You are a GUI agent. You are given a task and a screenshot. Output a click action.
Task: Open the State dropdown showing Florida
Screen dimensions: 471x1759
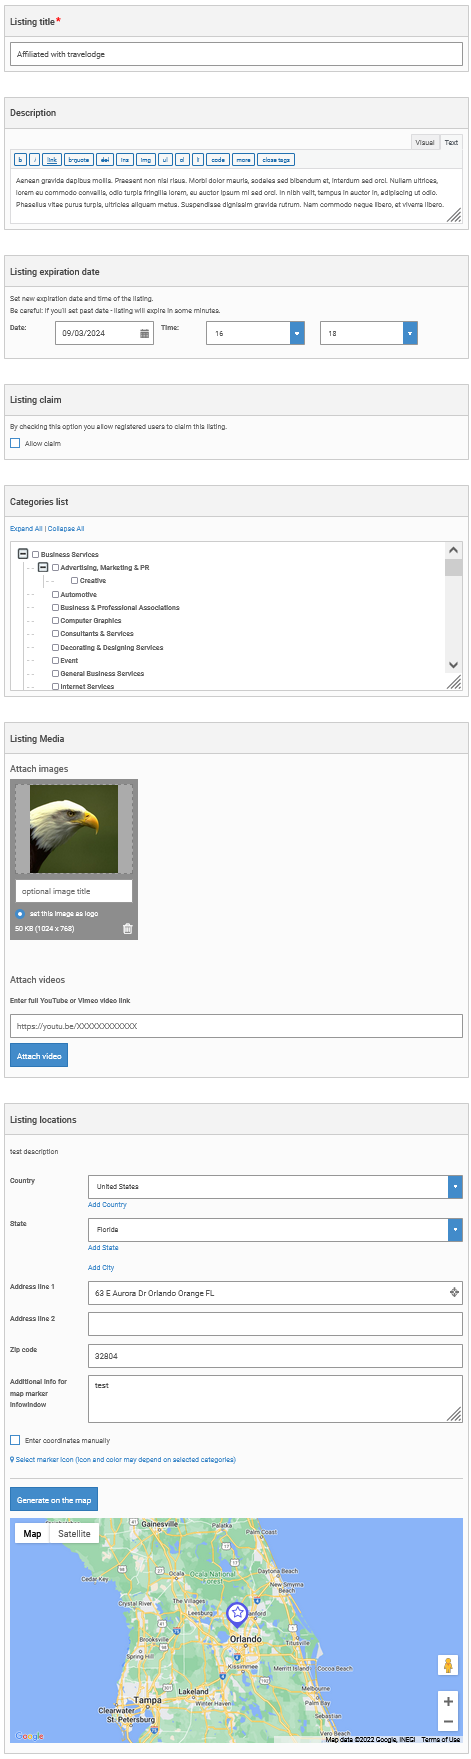(275, 1230)
